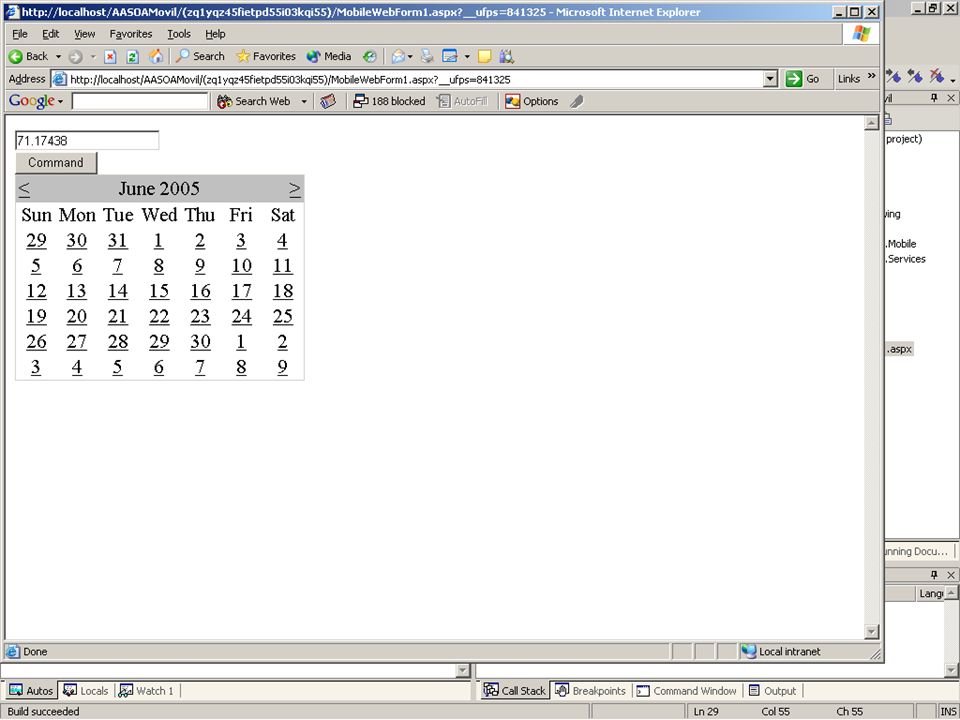Click the Google search input box

point(140,102)
